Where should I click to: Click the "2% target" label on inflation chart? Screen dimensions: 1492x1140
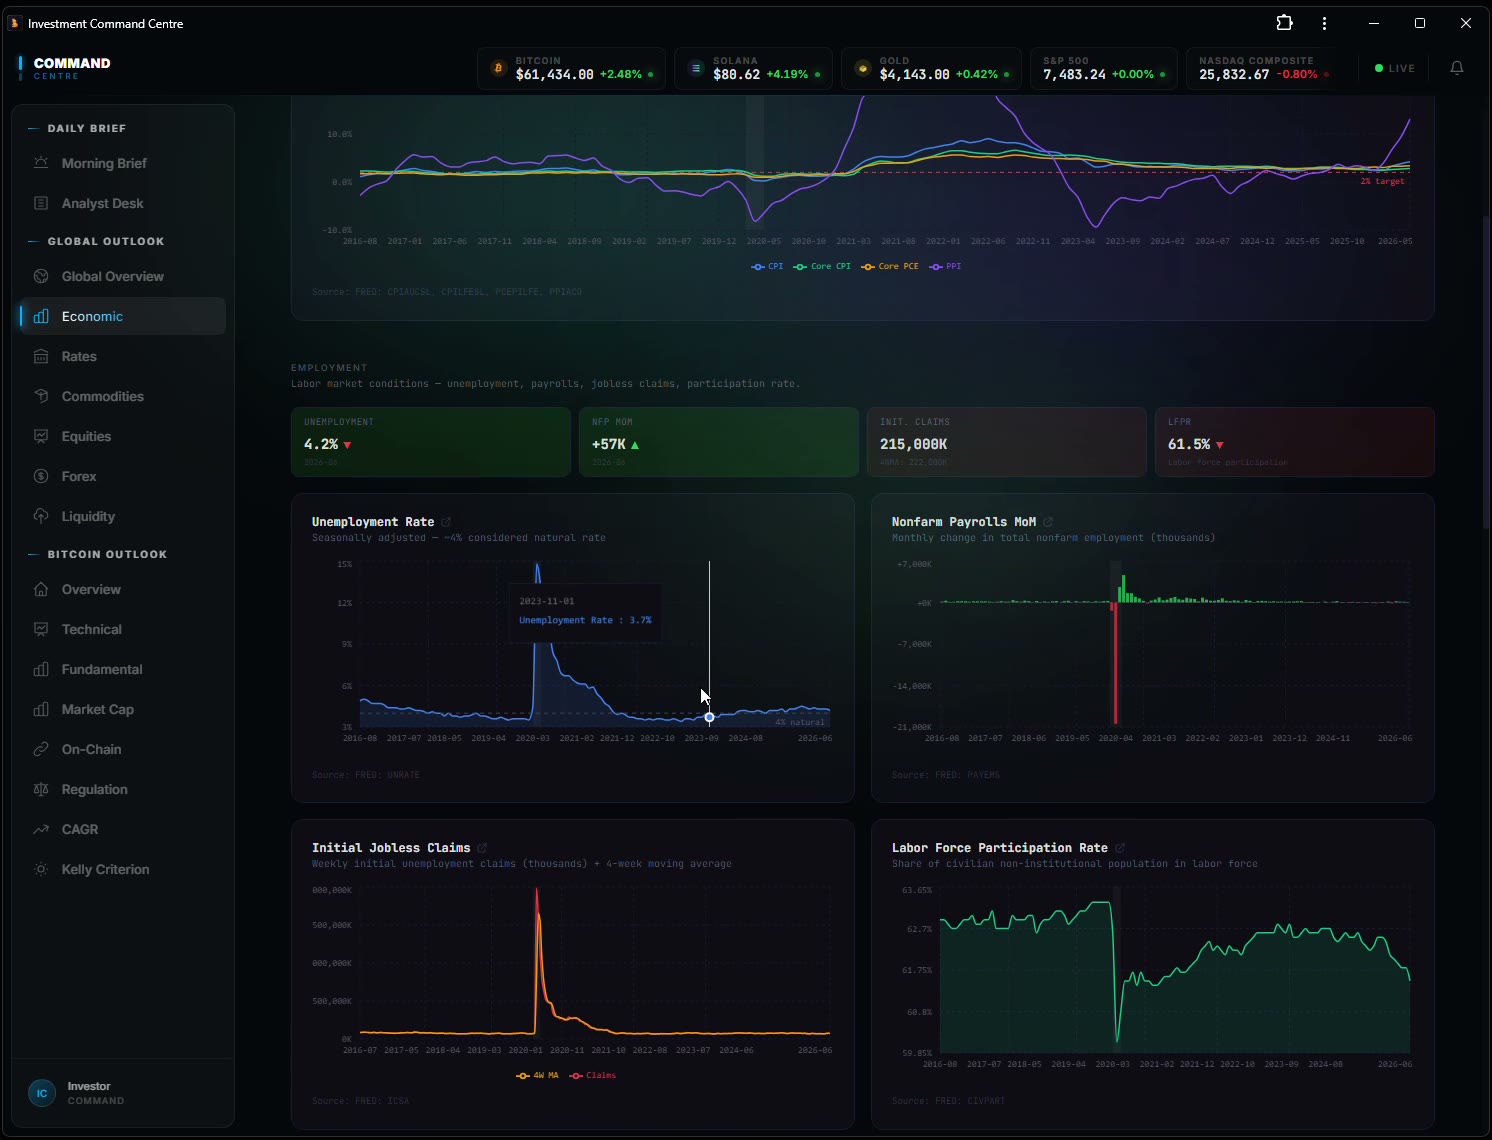pos(1382,181)
